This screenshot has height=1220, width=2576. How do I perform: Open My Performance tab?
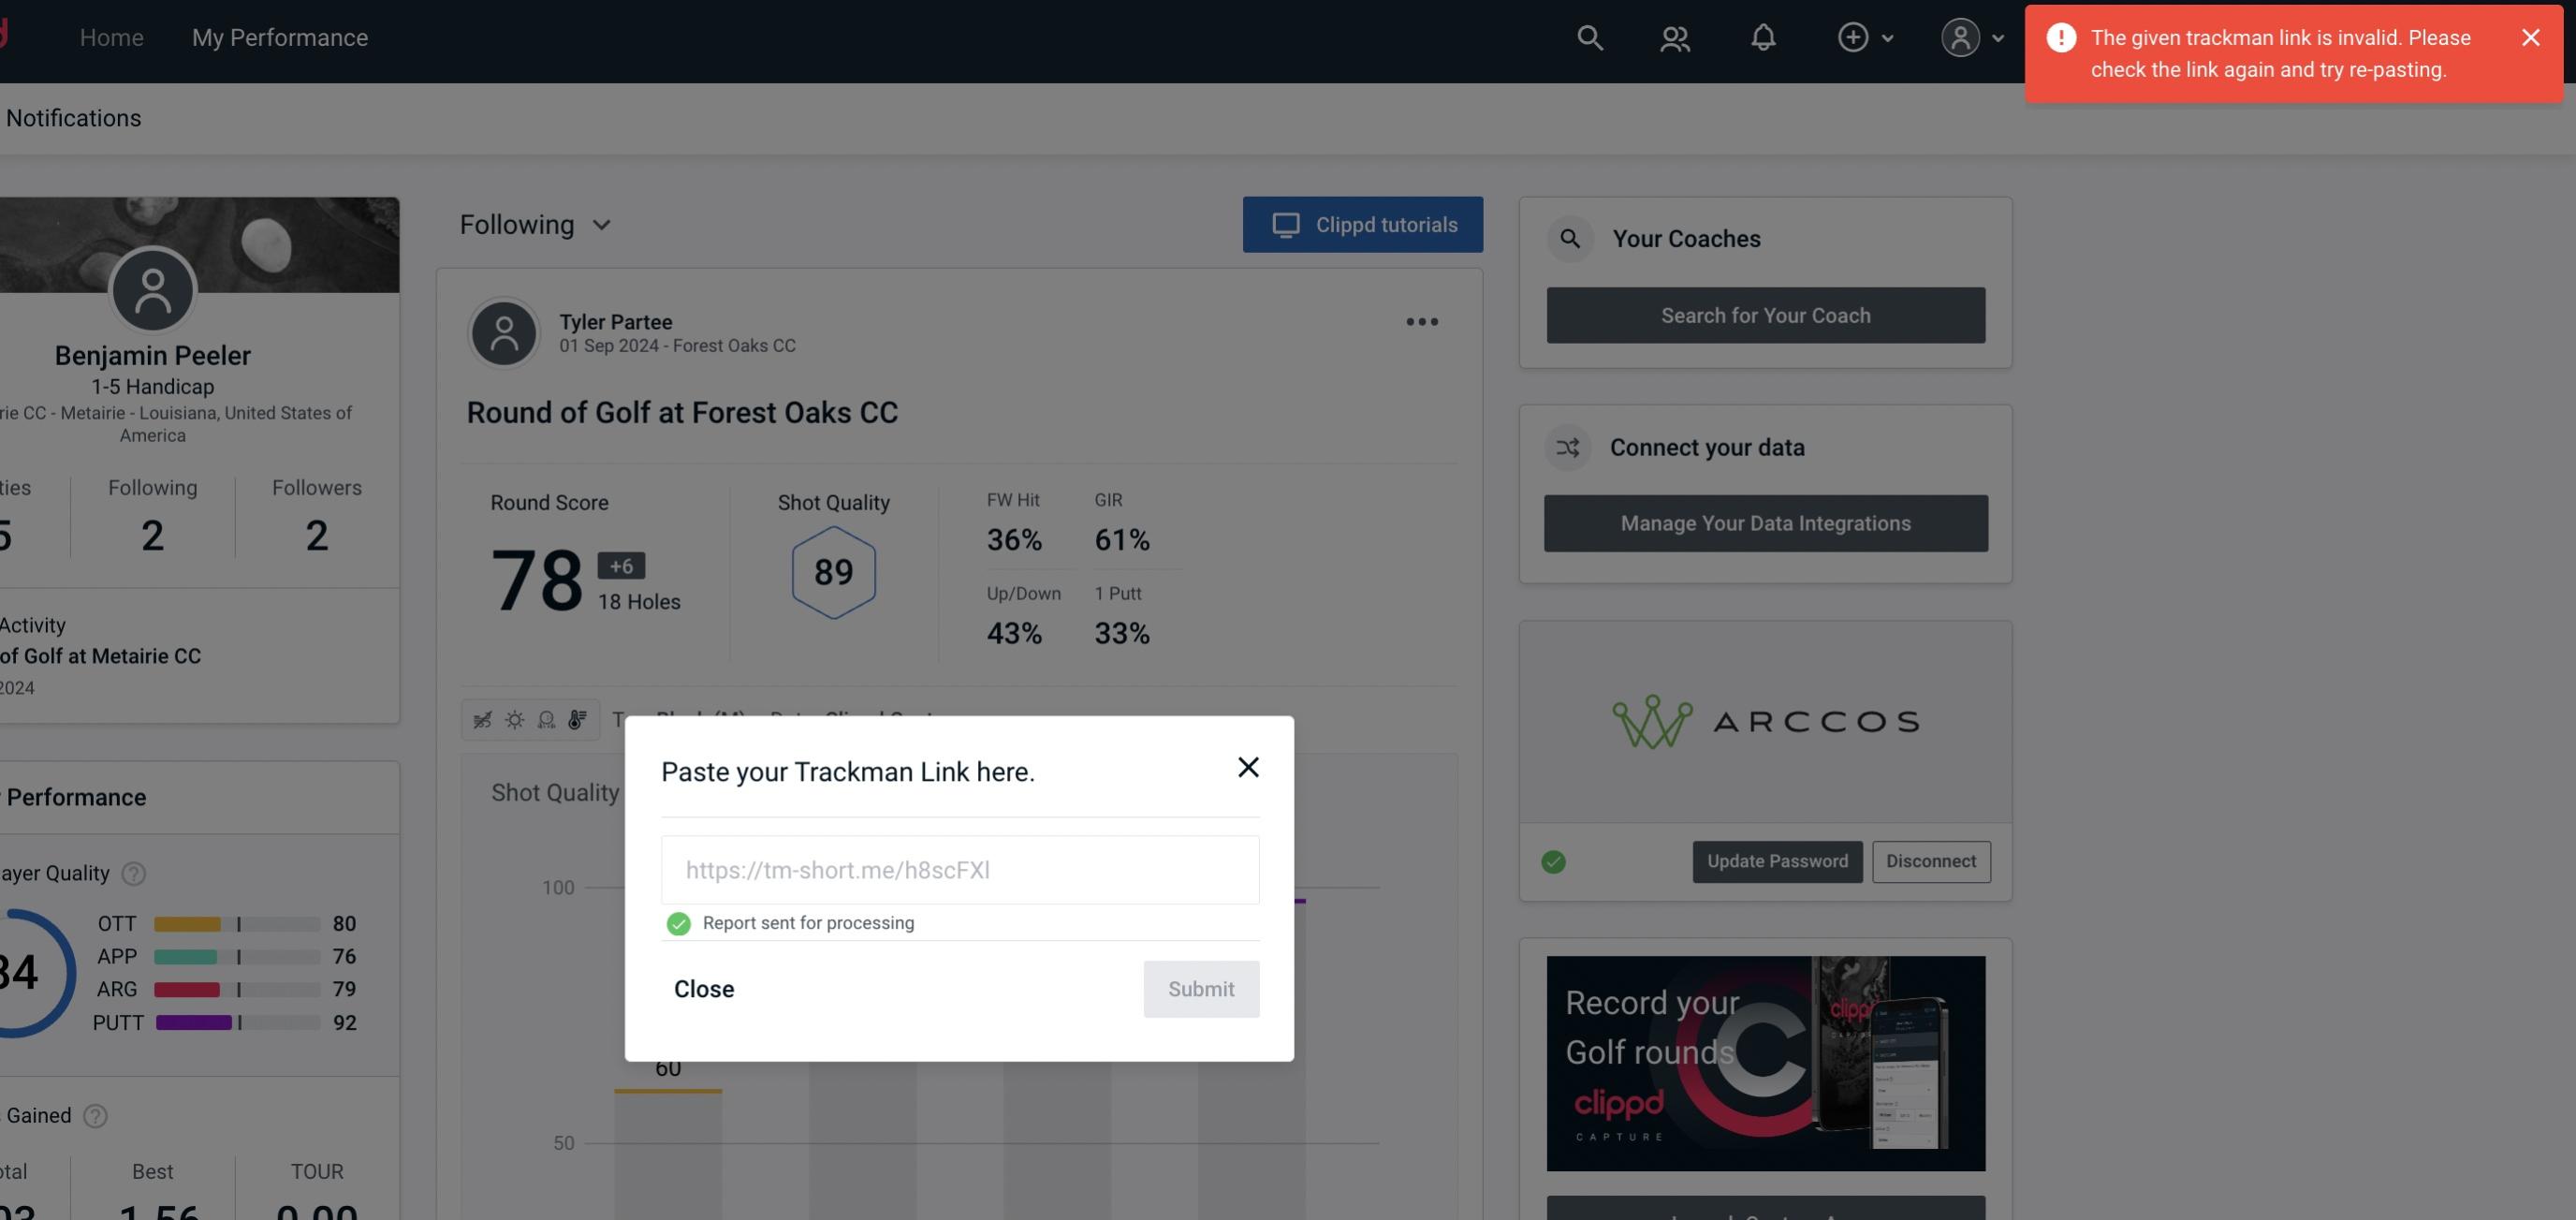point(279,37)
